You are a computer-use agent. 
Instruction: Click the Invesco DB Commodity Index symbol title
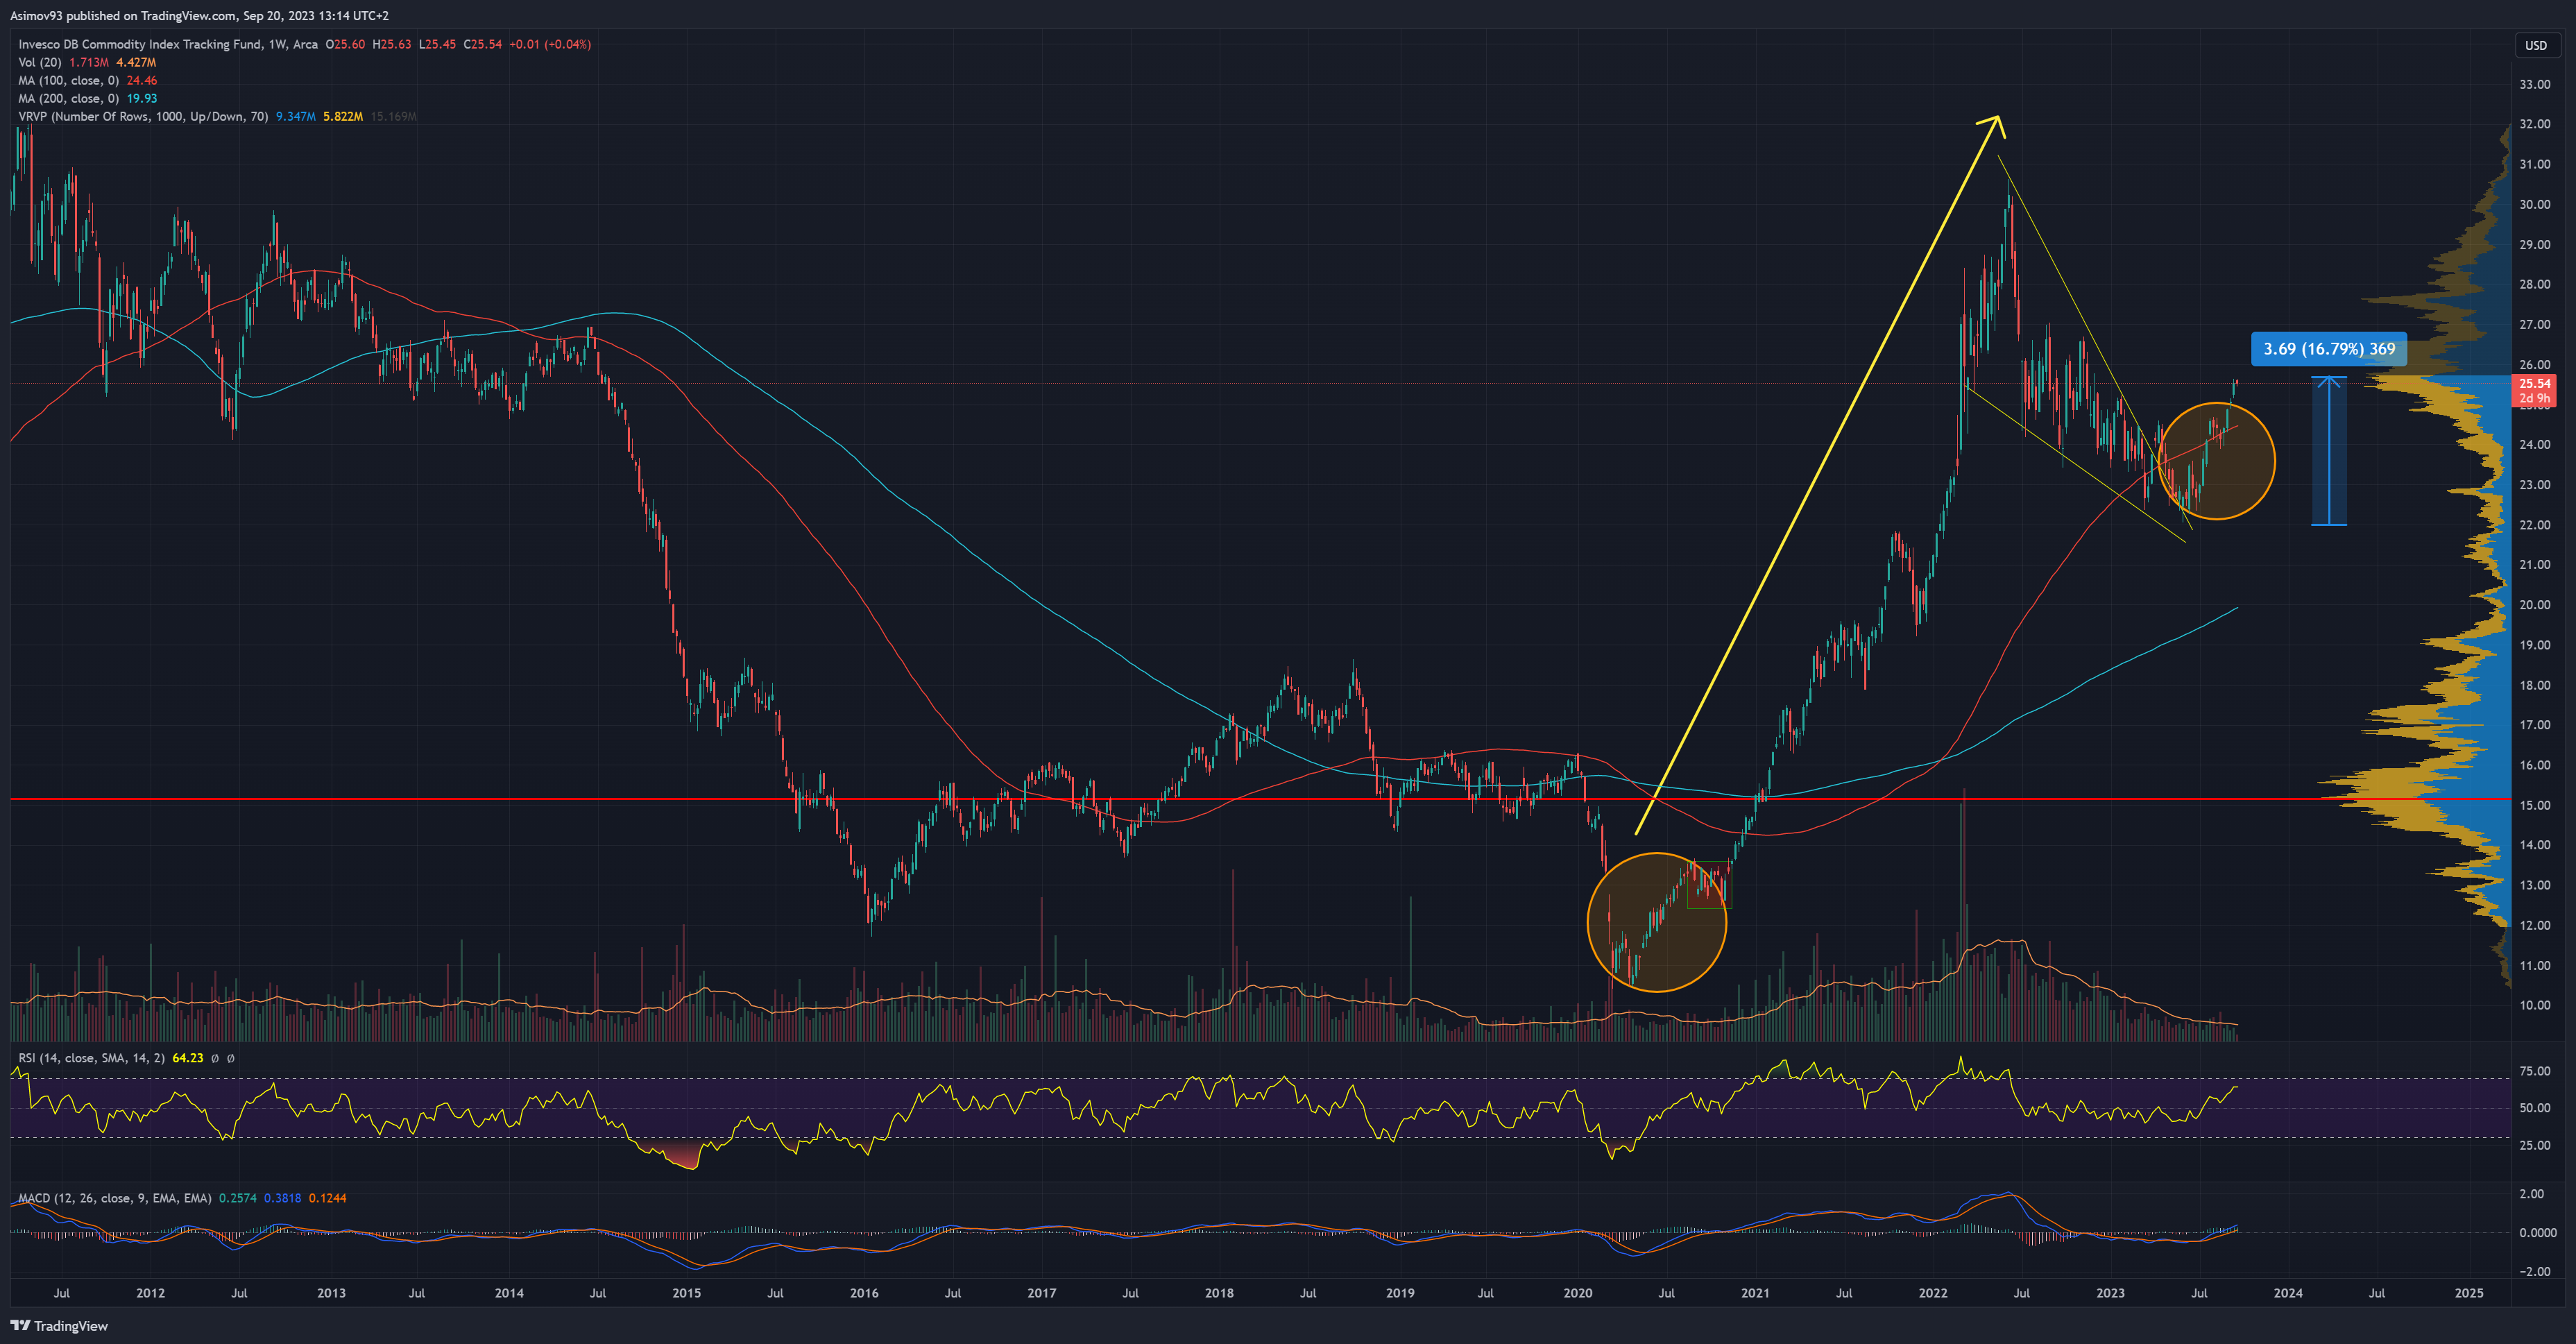pyautogui.click(x=140, y=44)
